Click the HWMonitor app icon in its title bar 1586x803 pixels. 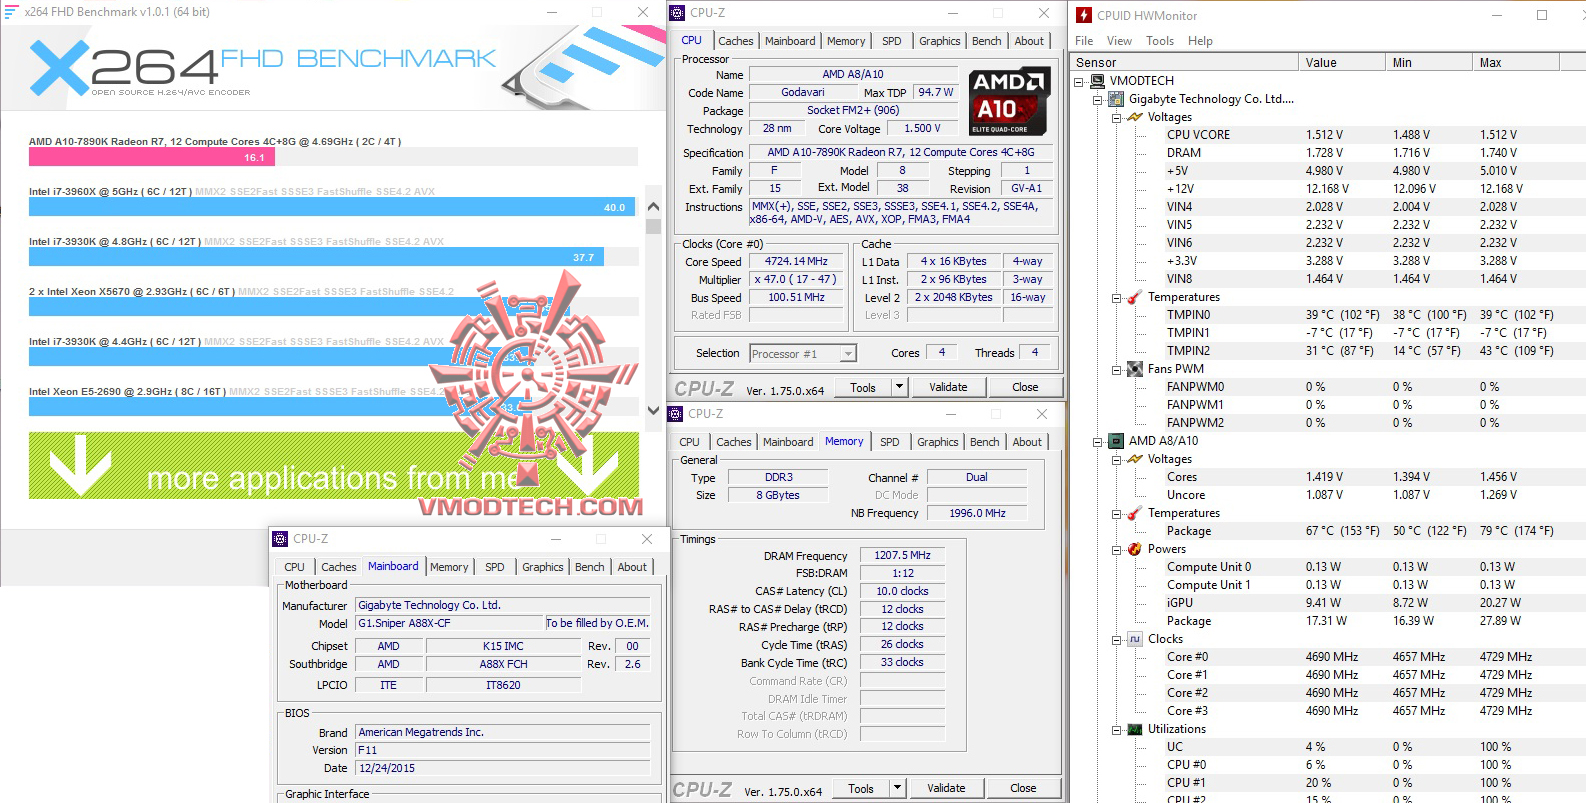pyautogui.click(x=1084, y=15)
